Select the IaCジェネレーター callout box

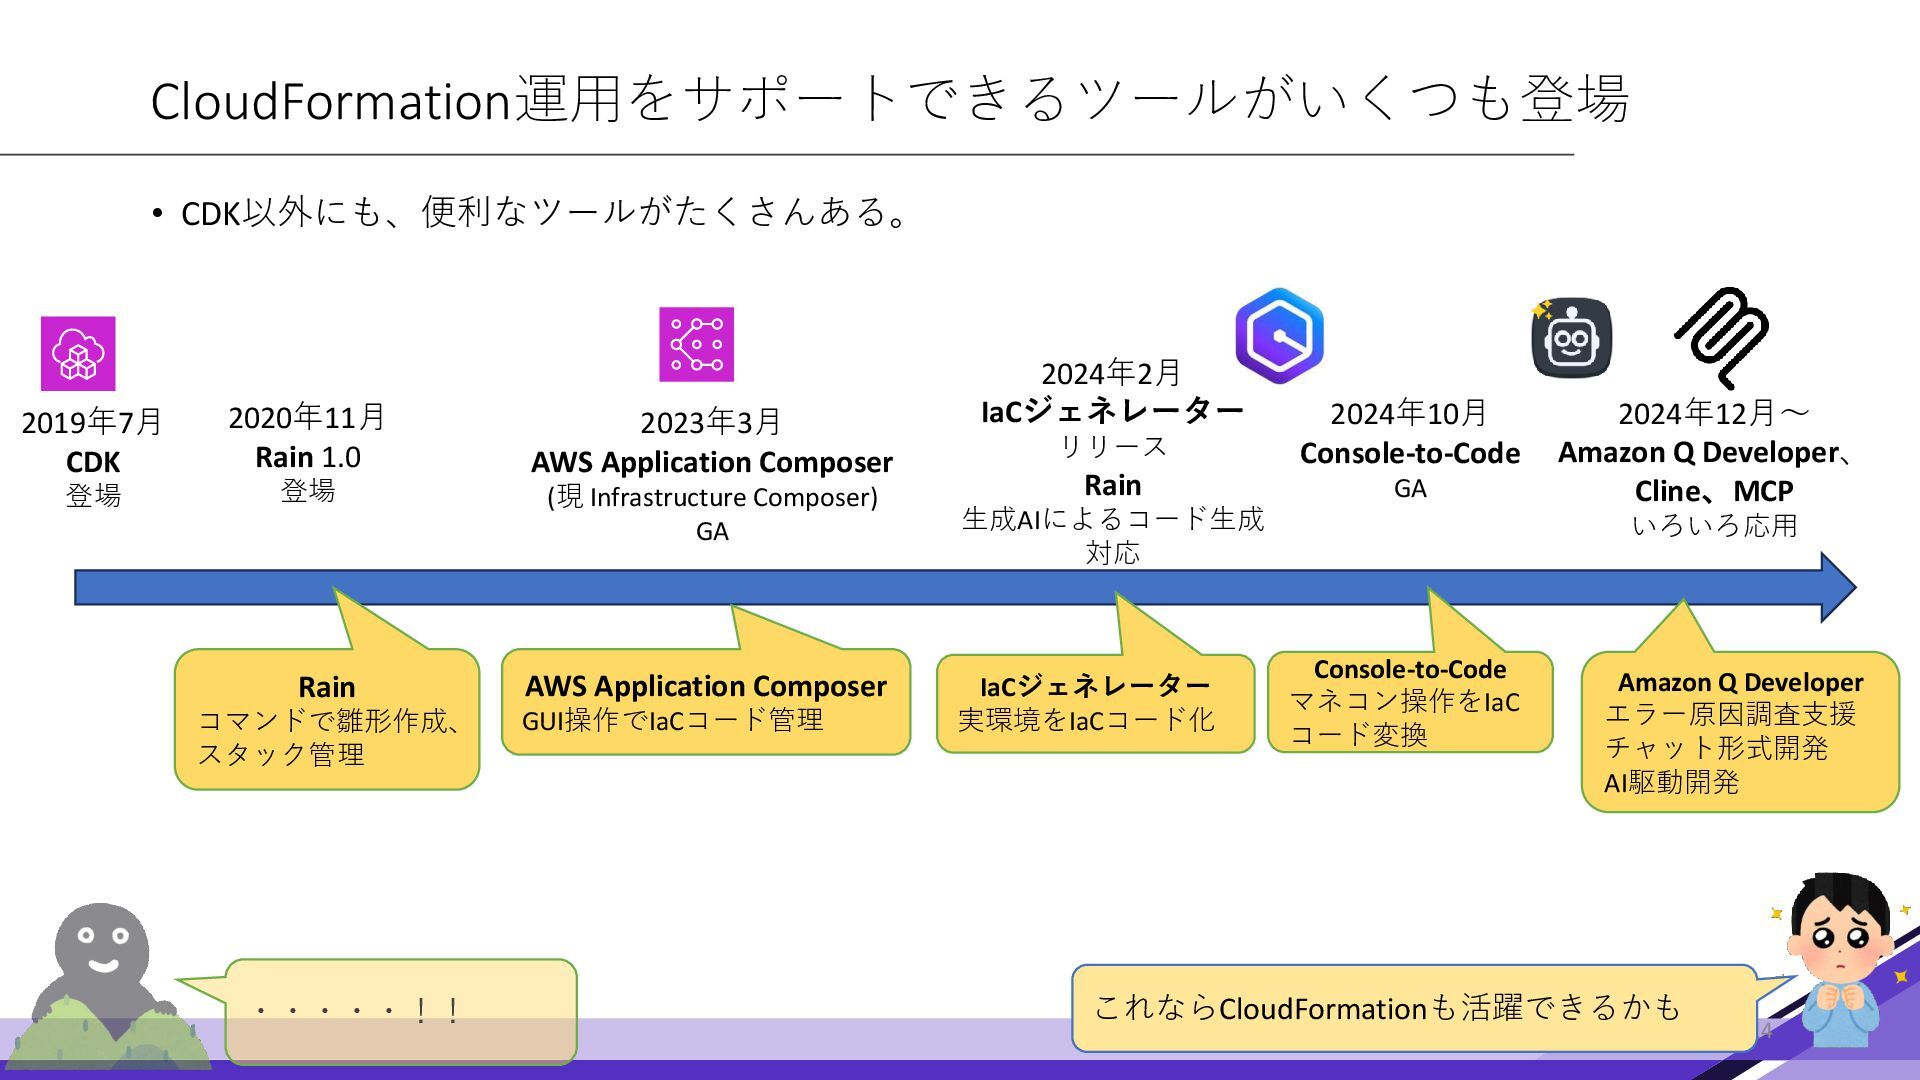pos(1095,703)
